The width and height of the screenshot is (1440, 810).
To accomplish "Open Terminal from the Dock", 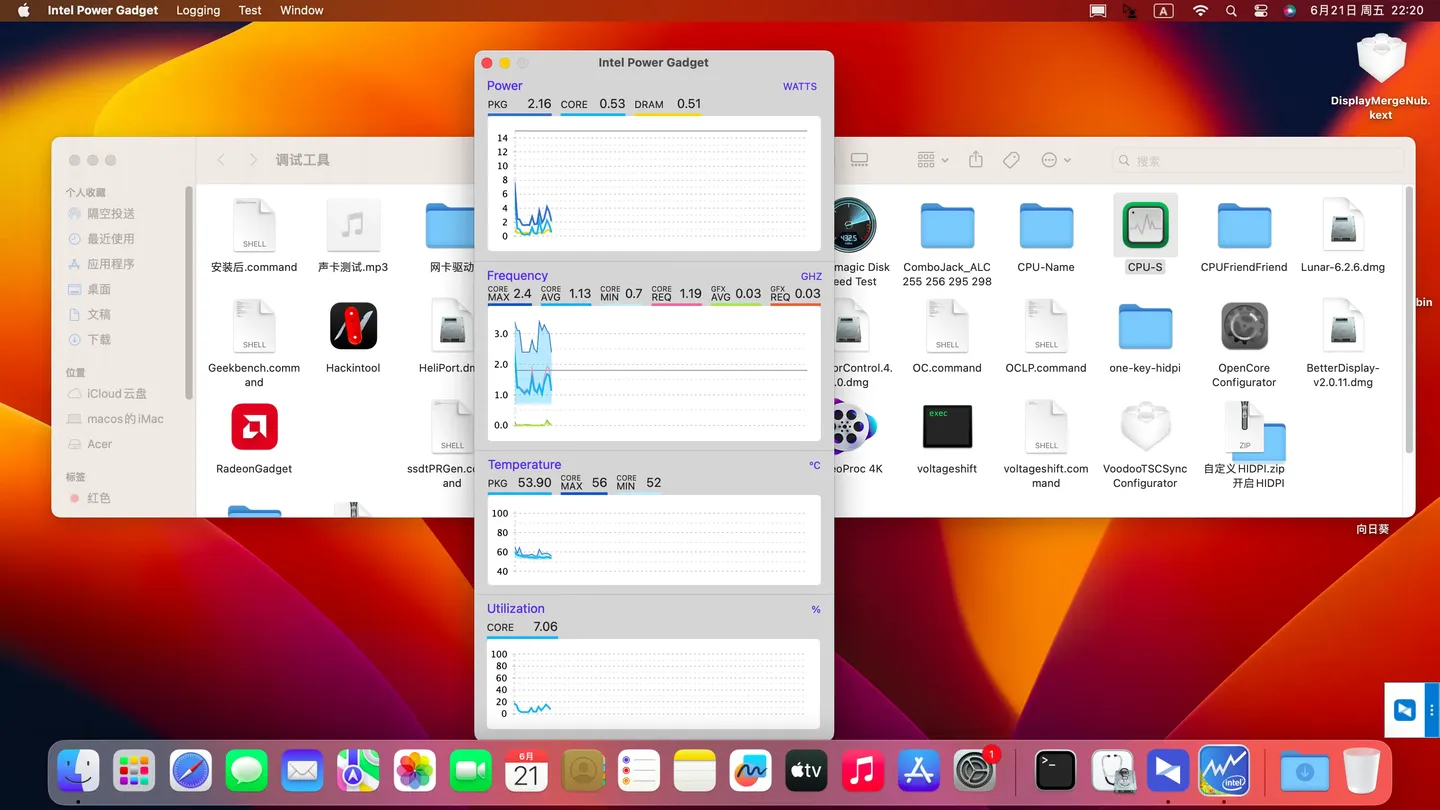I will tap(1054, 770).
